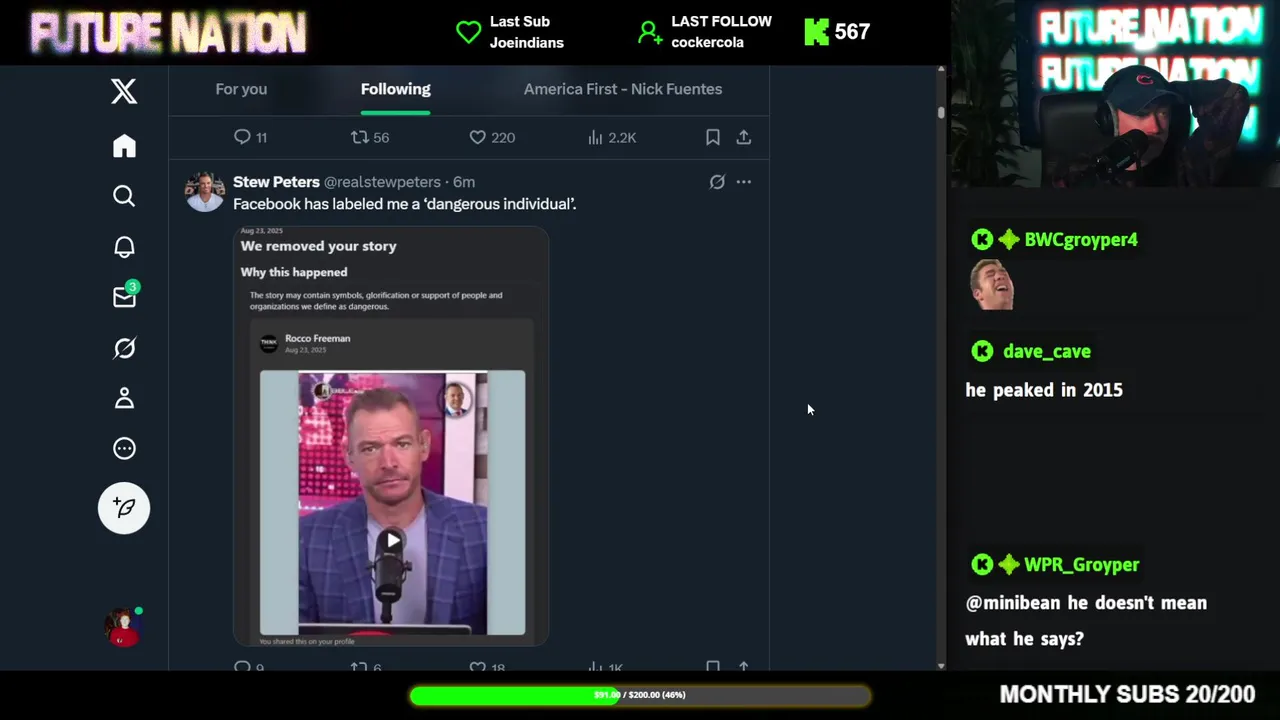Compose a new post with feather button
Image resolution: width=1280 pixels, height=720 pixels.
coord(124,508)
